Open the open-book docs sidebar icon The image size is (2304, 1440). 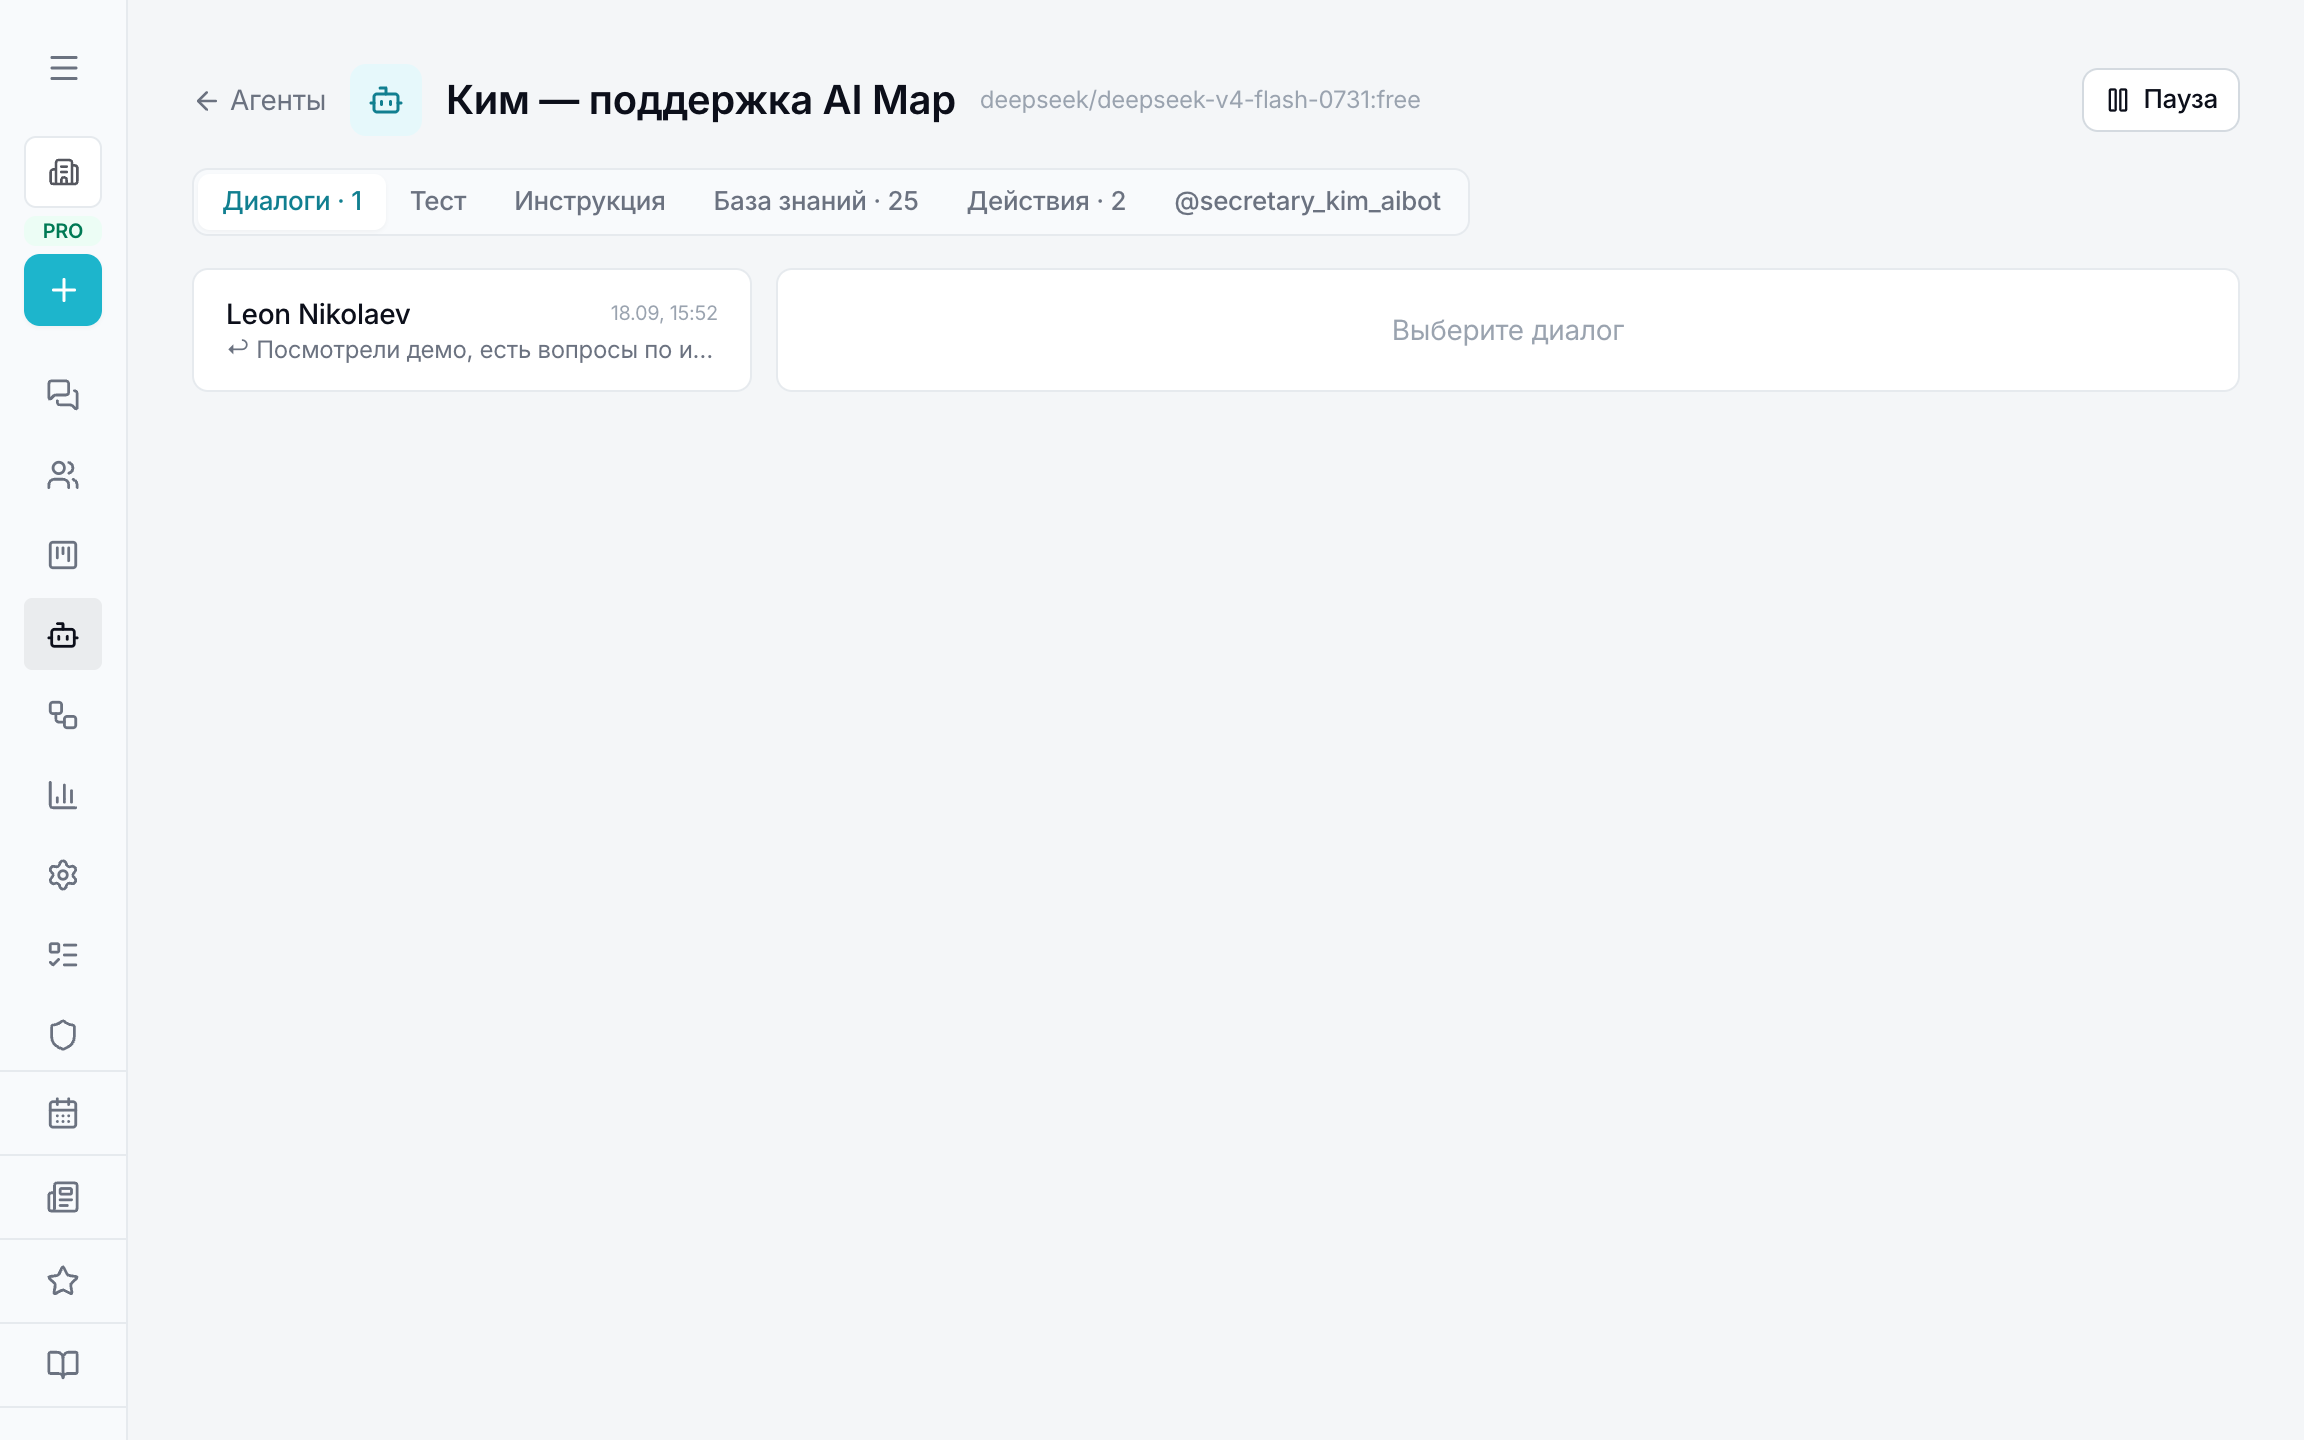[63, 1365]
